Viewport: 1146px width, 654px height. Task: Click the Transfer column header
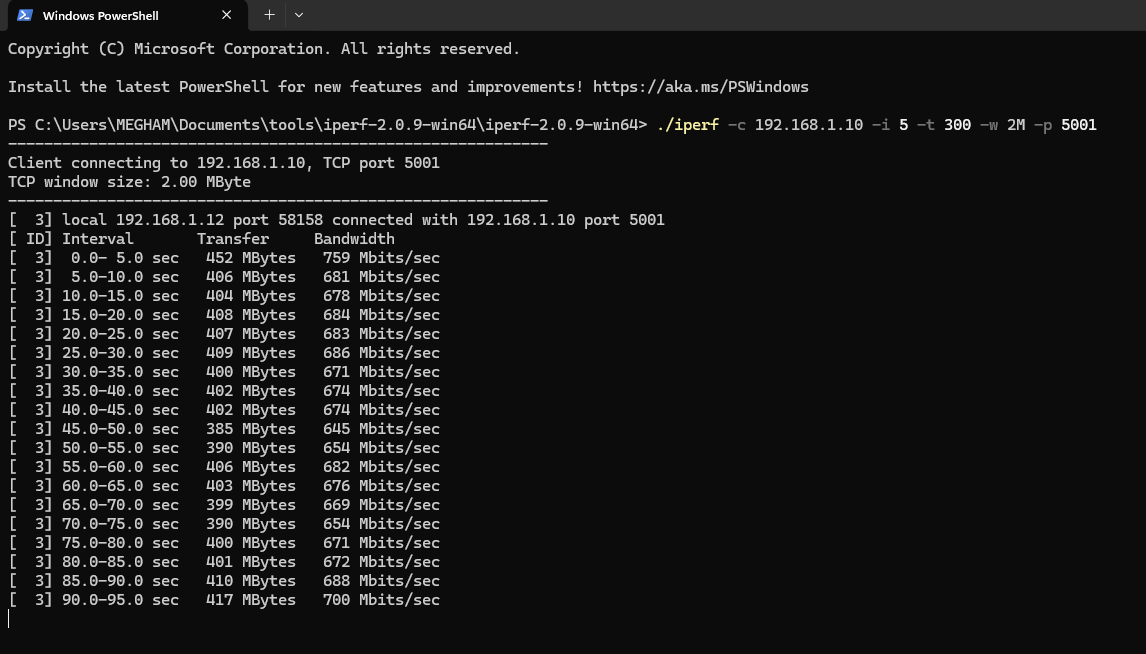tap(233, 239)
